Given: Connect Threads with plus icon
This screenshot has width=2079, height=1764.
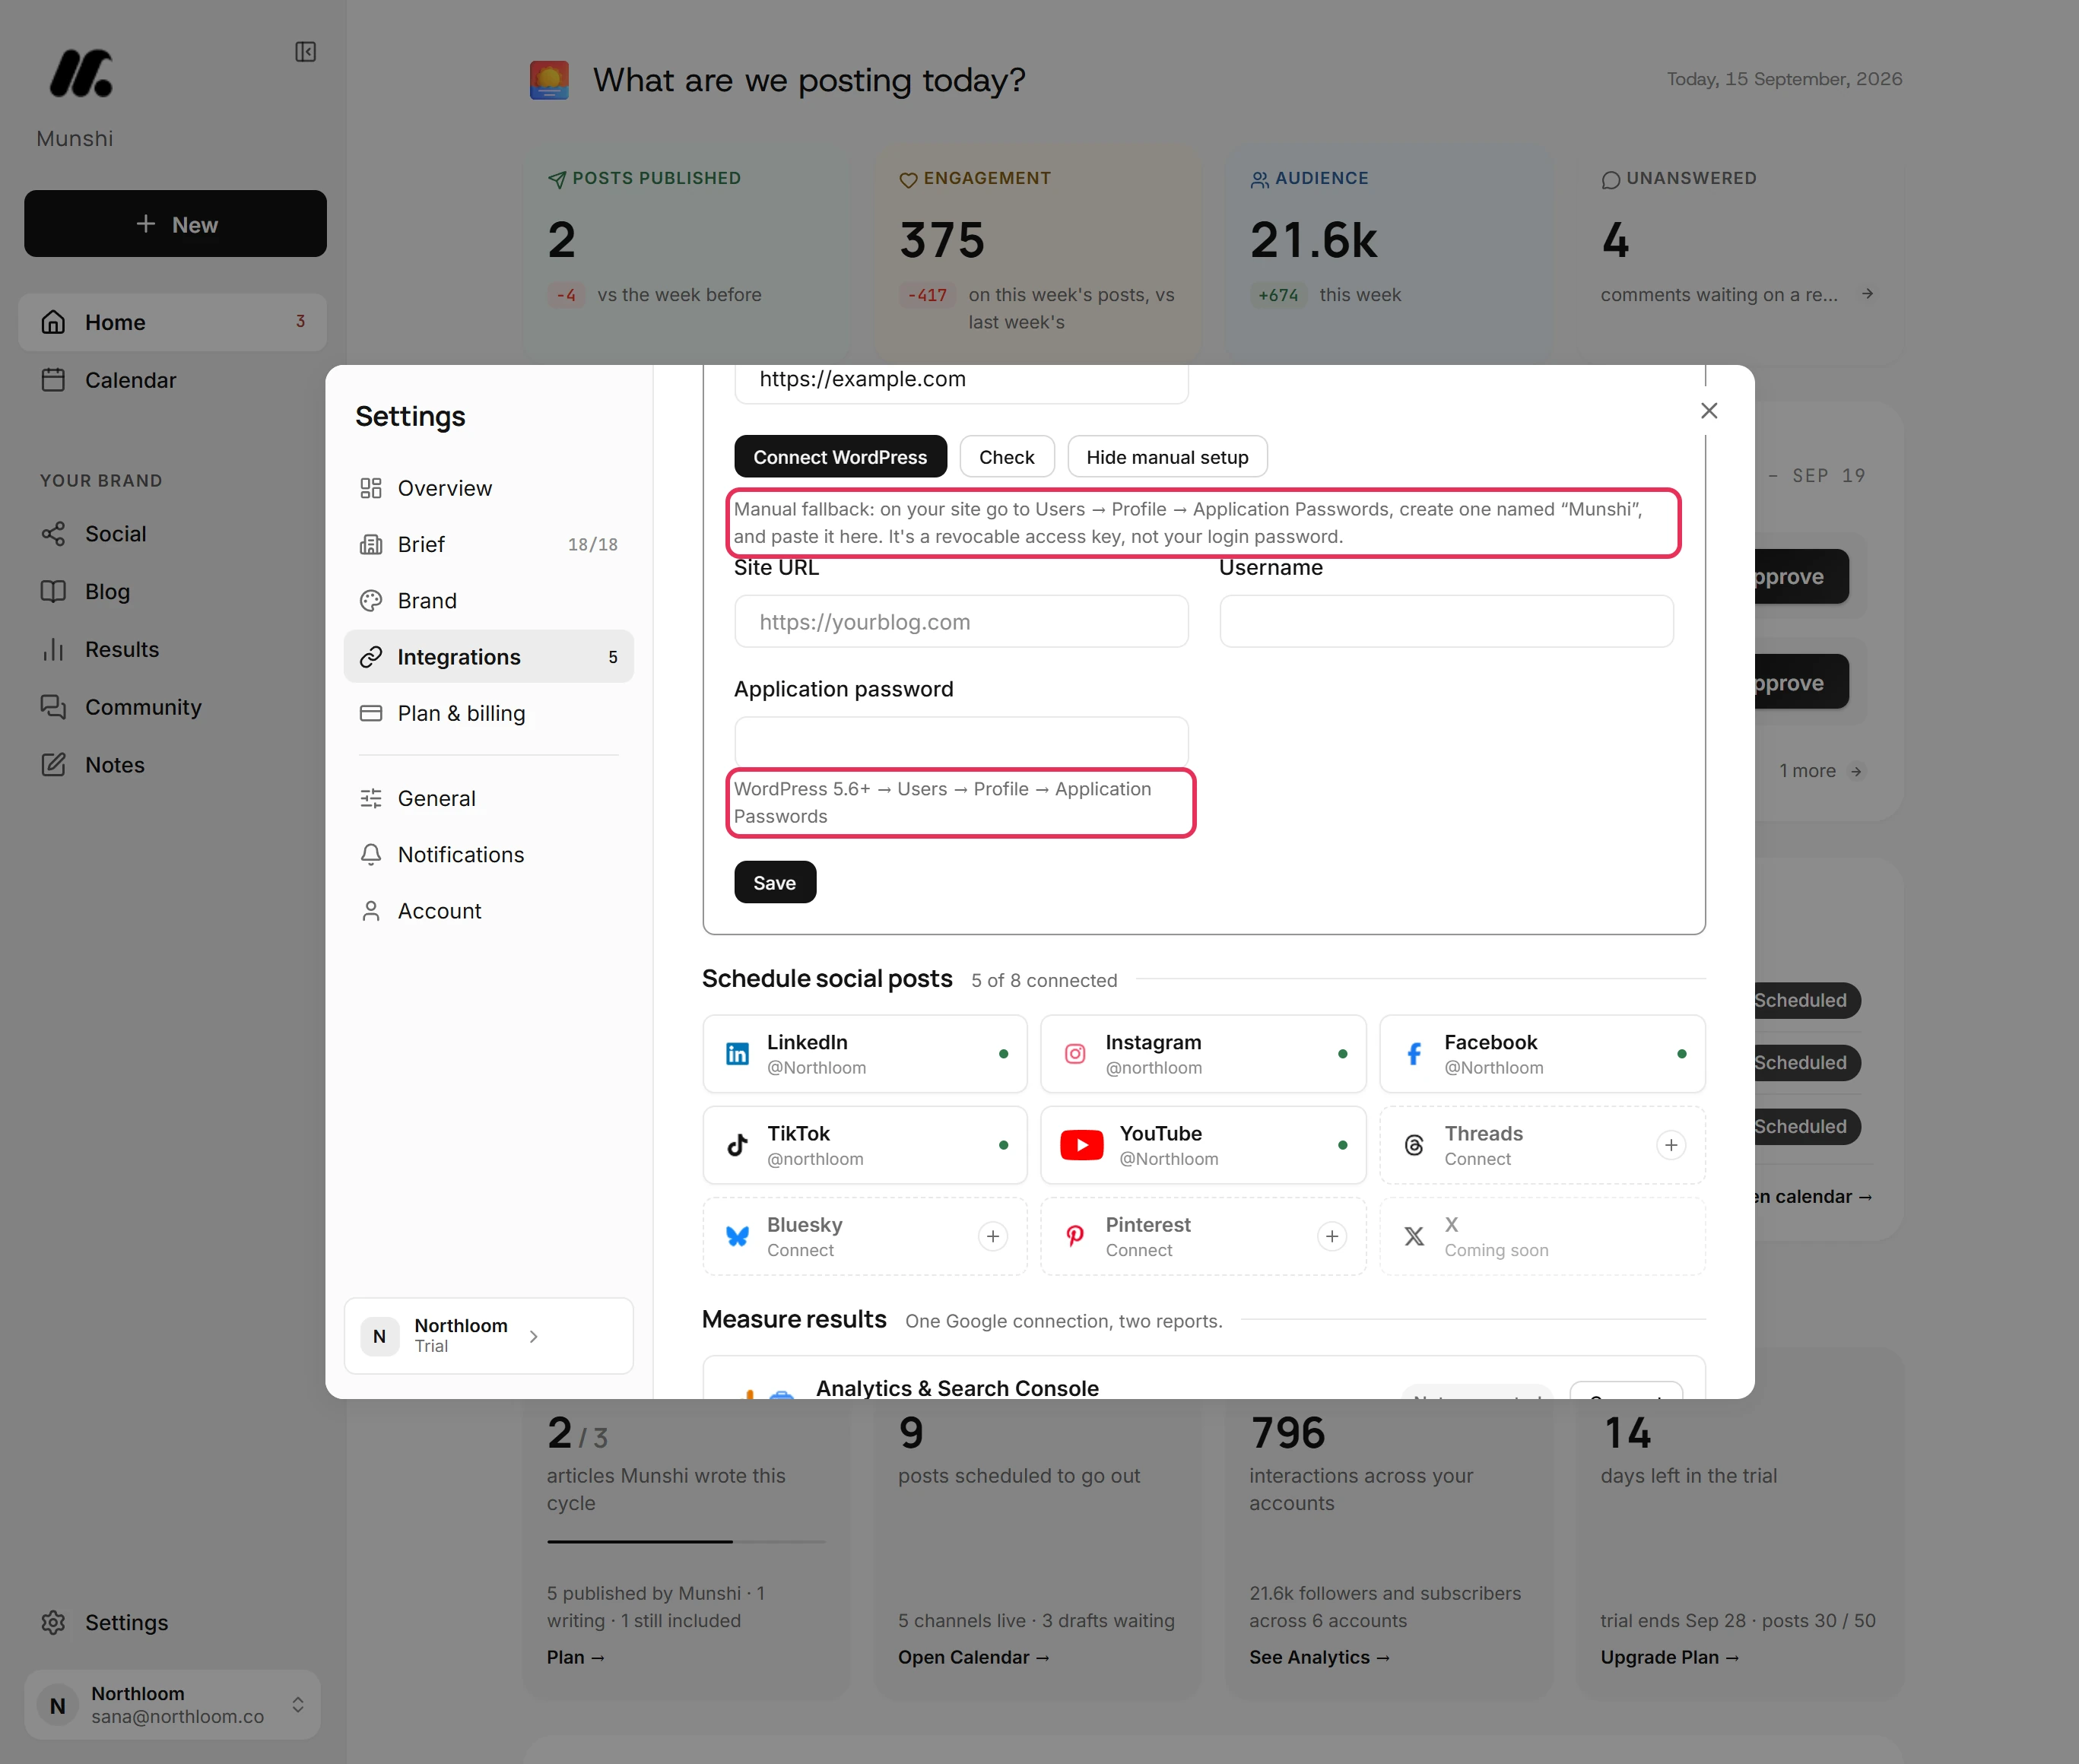Looking at the screenshot, I should point(1671,1145).
